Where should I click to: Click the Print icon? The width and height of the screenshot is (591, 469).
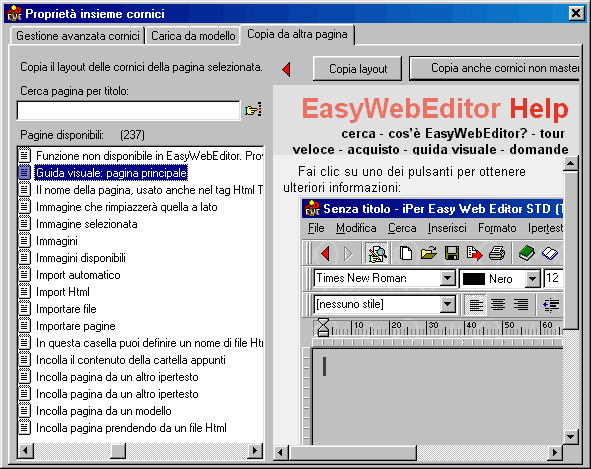[x=497, y=253]
